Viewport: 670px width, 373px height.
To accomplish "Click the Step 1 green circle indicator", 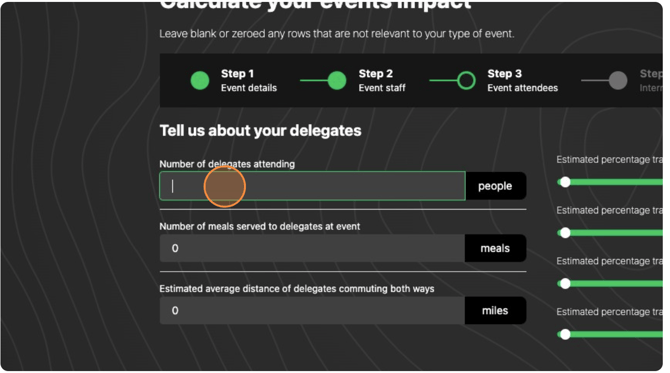I will [x=200, y=80].
